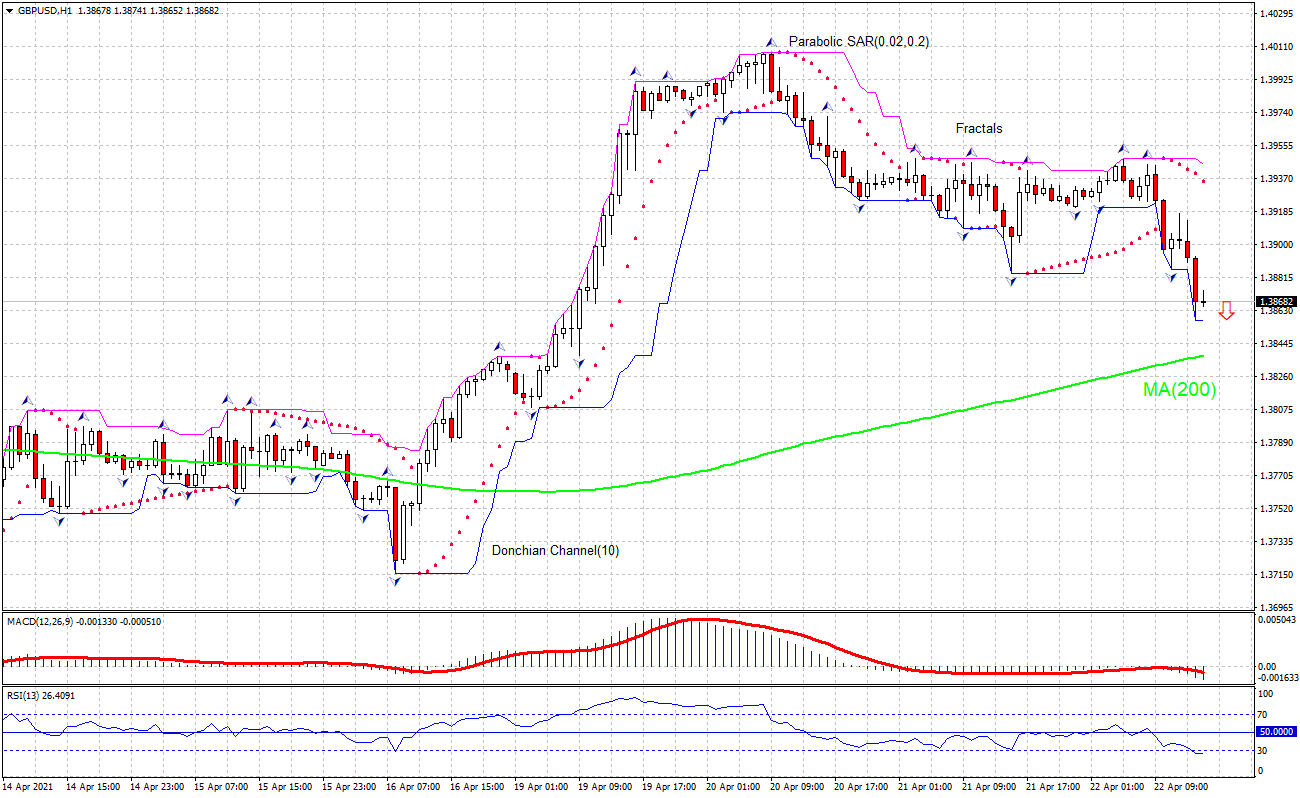Select the 22 Apr 09:00 time label

click(1180, 787)
